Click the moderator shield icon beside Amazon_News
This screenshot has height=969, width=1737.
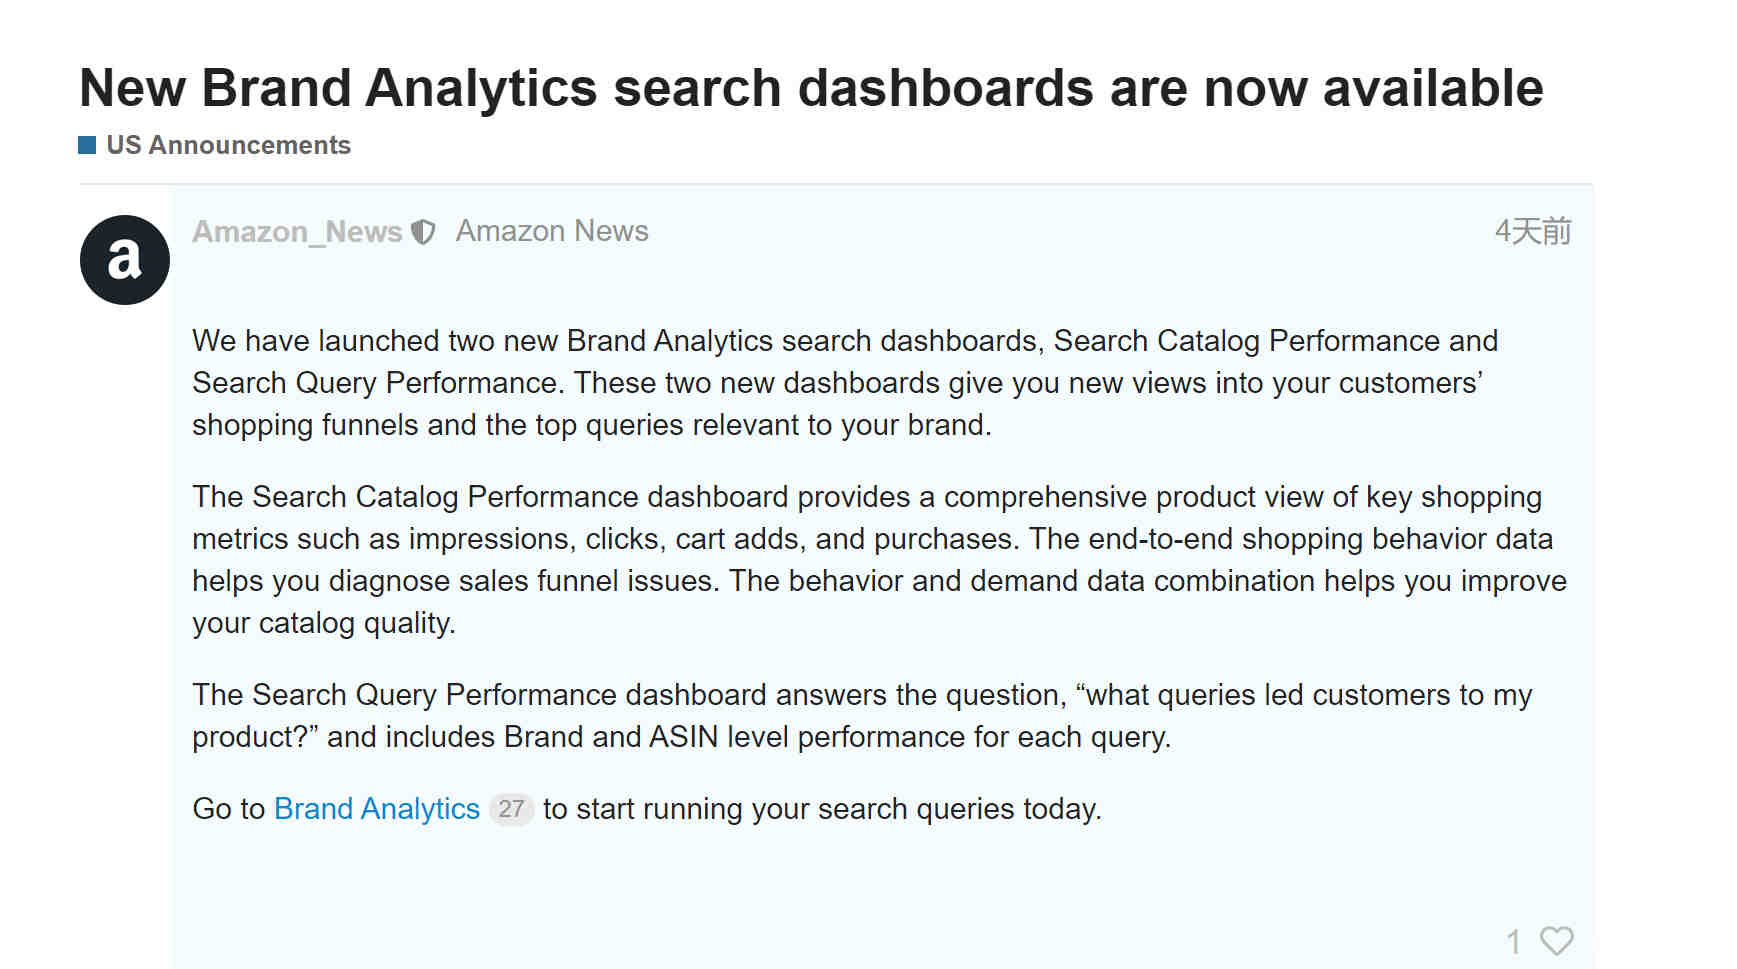pos(424,232)
